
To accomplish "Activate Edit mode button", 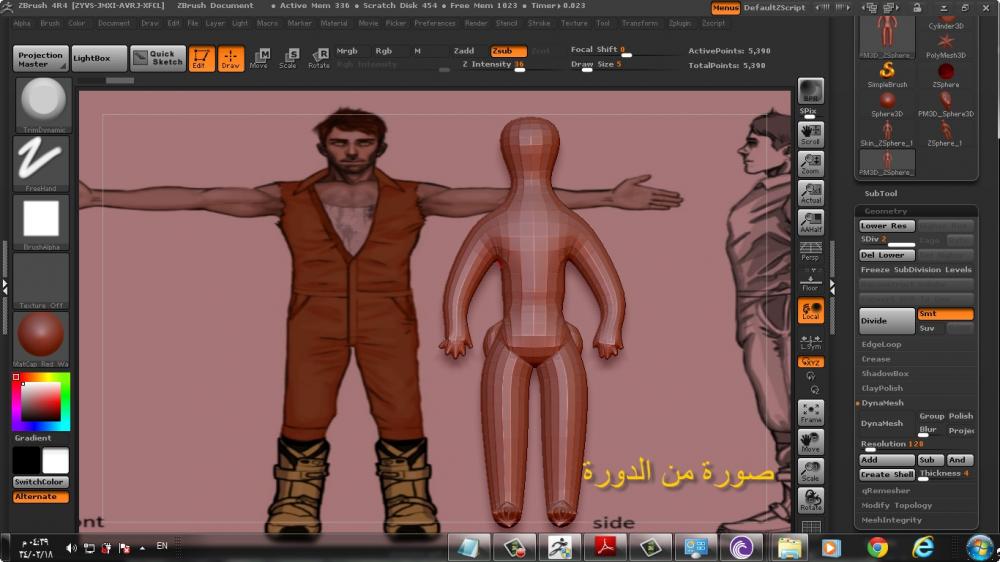I will [x=202, y=58].
